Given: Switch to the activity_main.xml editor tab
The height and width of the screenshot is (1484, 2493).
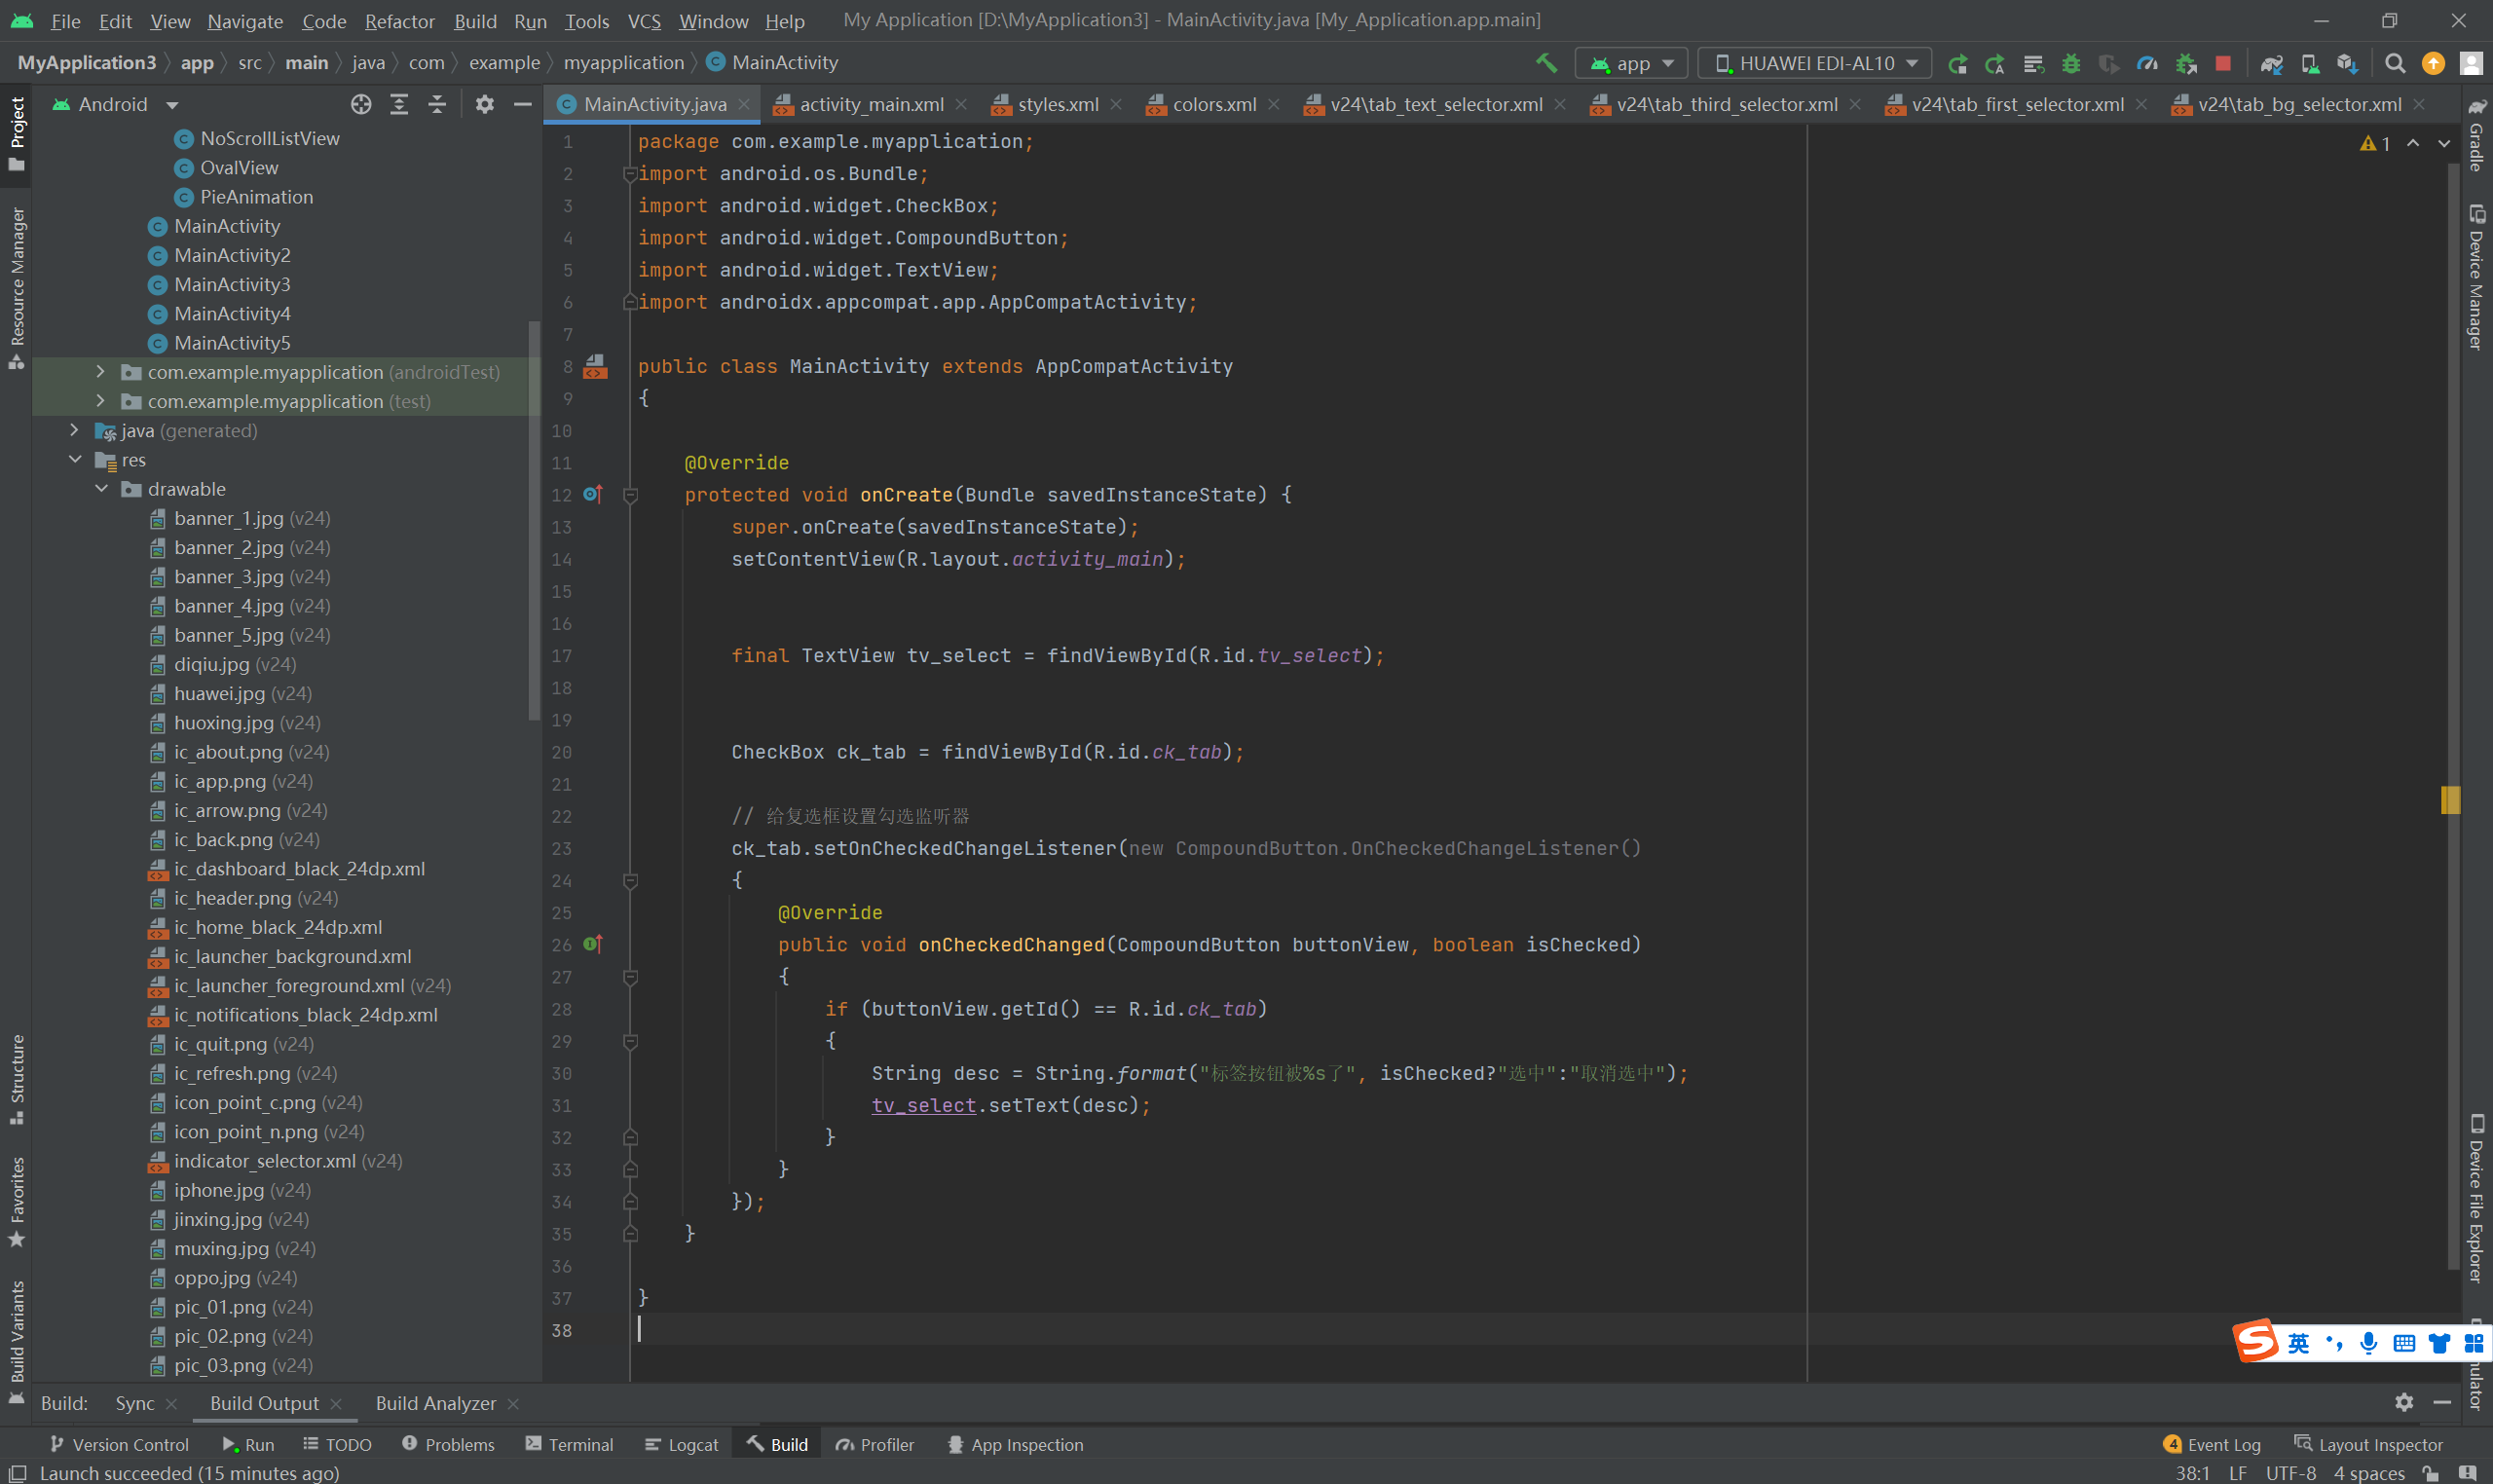Looking at the screenshot, I should (870, 104).
